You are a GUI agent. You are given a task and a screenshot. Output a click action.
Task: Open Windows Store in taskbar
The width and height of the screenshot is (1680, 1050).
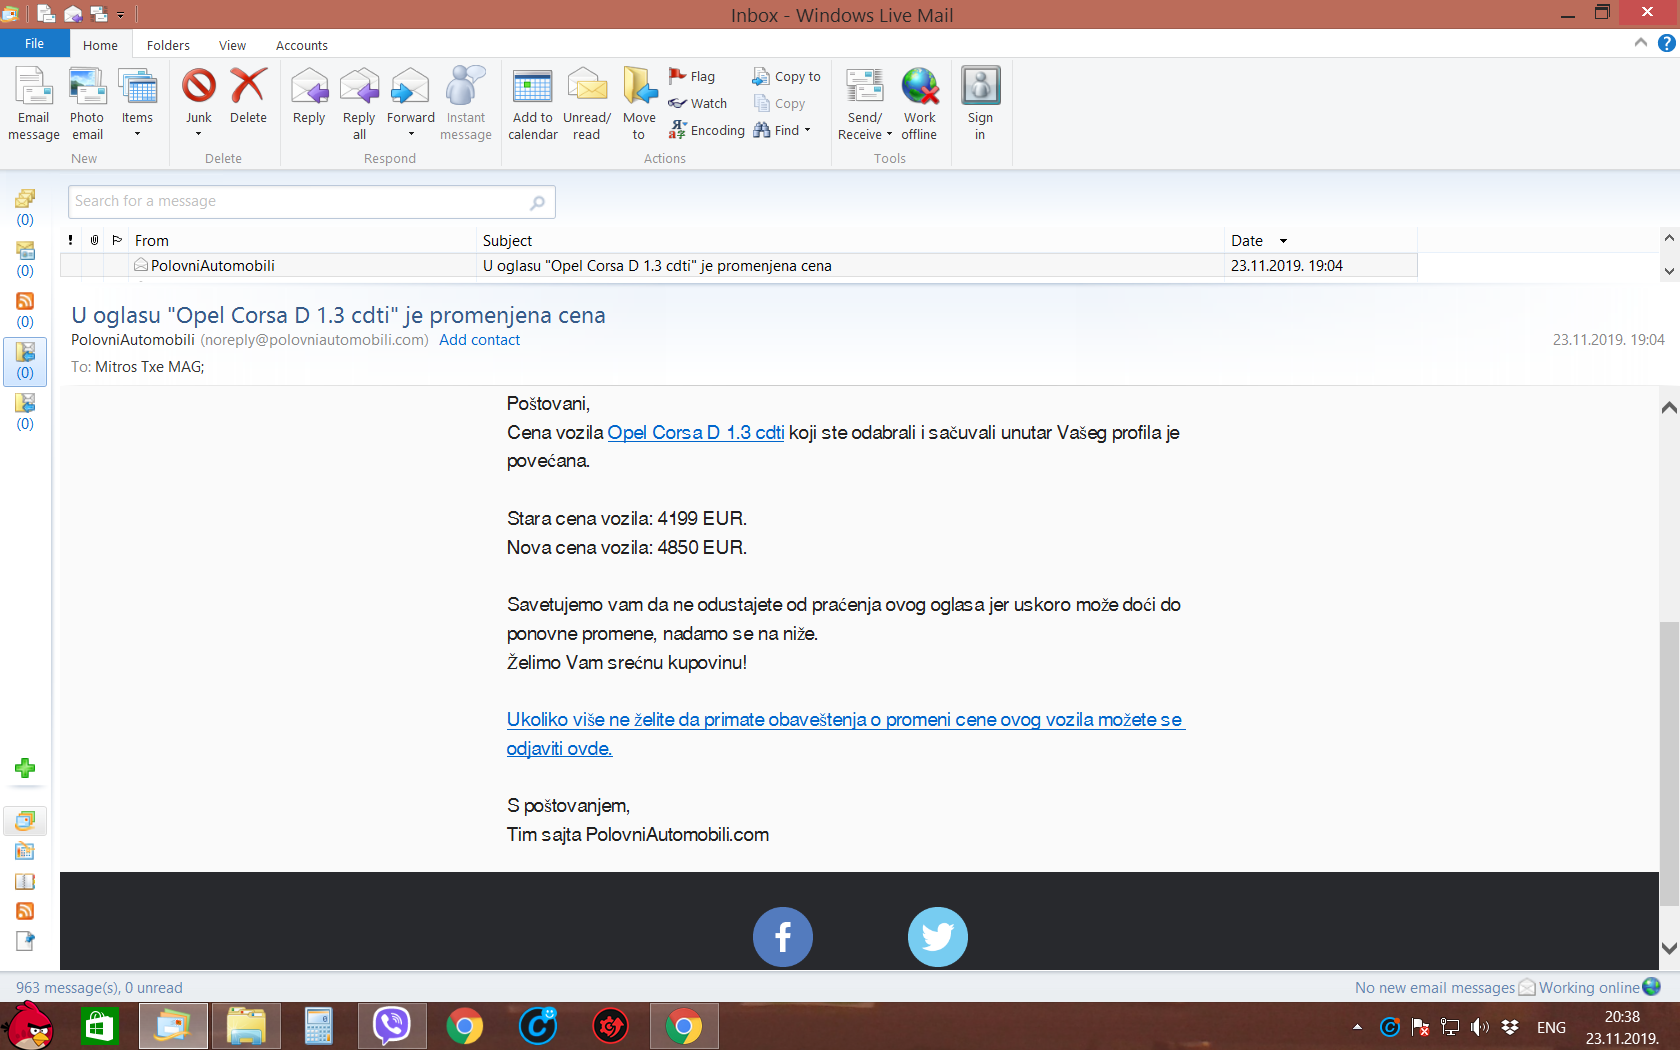(x=100, y=1026)
